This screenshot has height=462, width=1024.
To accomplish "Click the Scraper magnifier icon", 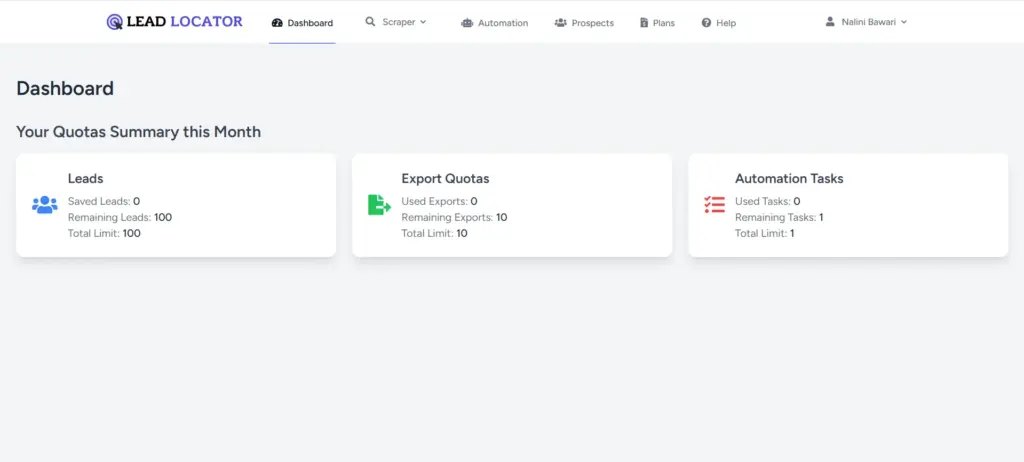I will (x=370, y=22).
